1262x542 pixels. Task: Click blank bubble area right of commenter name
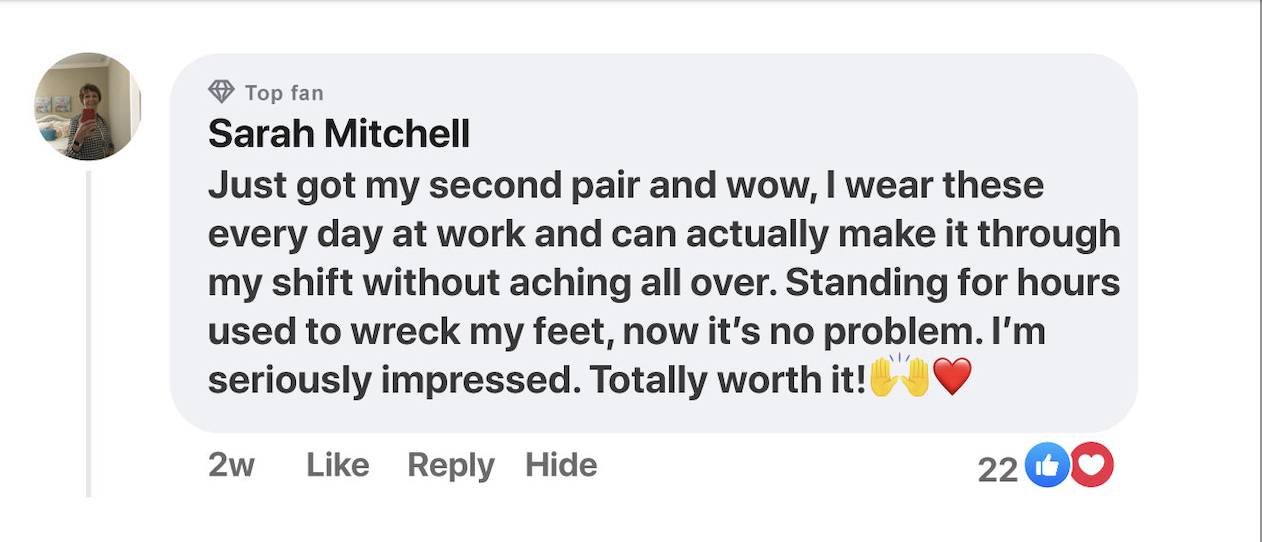[x=800, y=134]
